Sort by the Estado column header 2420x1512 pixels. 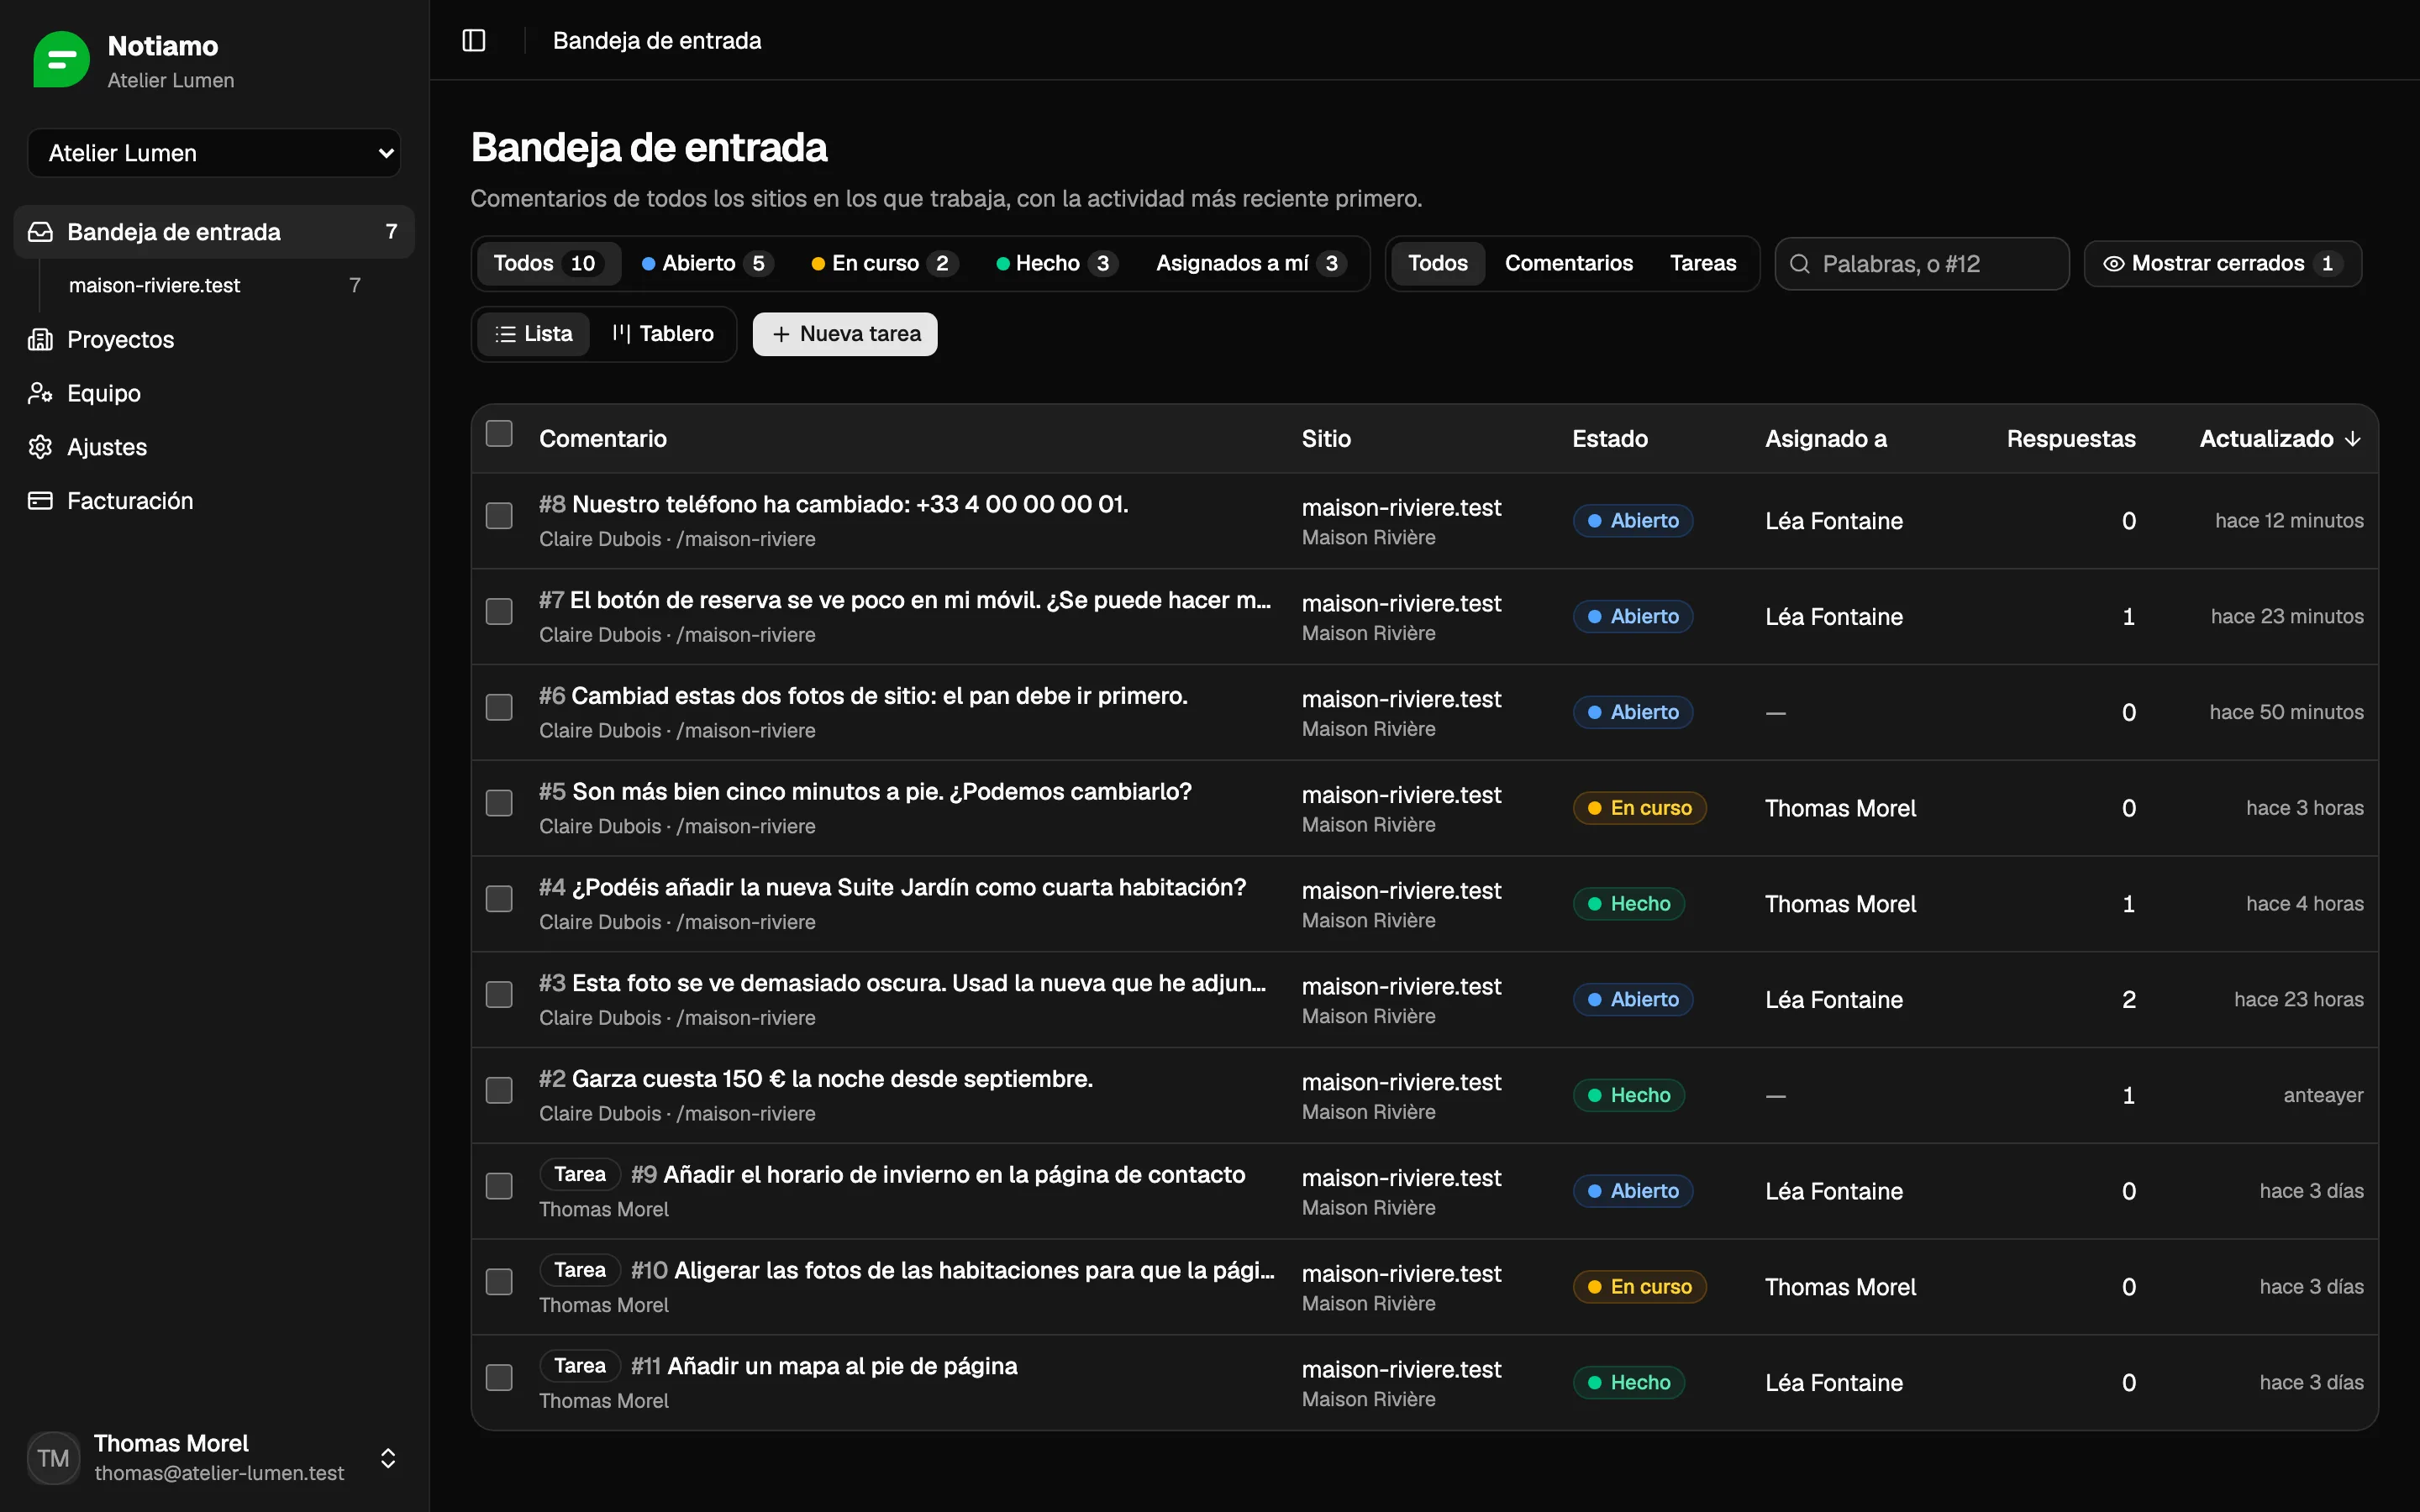point(1609,439)
